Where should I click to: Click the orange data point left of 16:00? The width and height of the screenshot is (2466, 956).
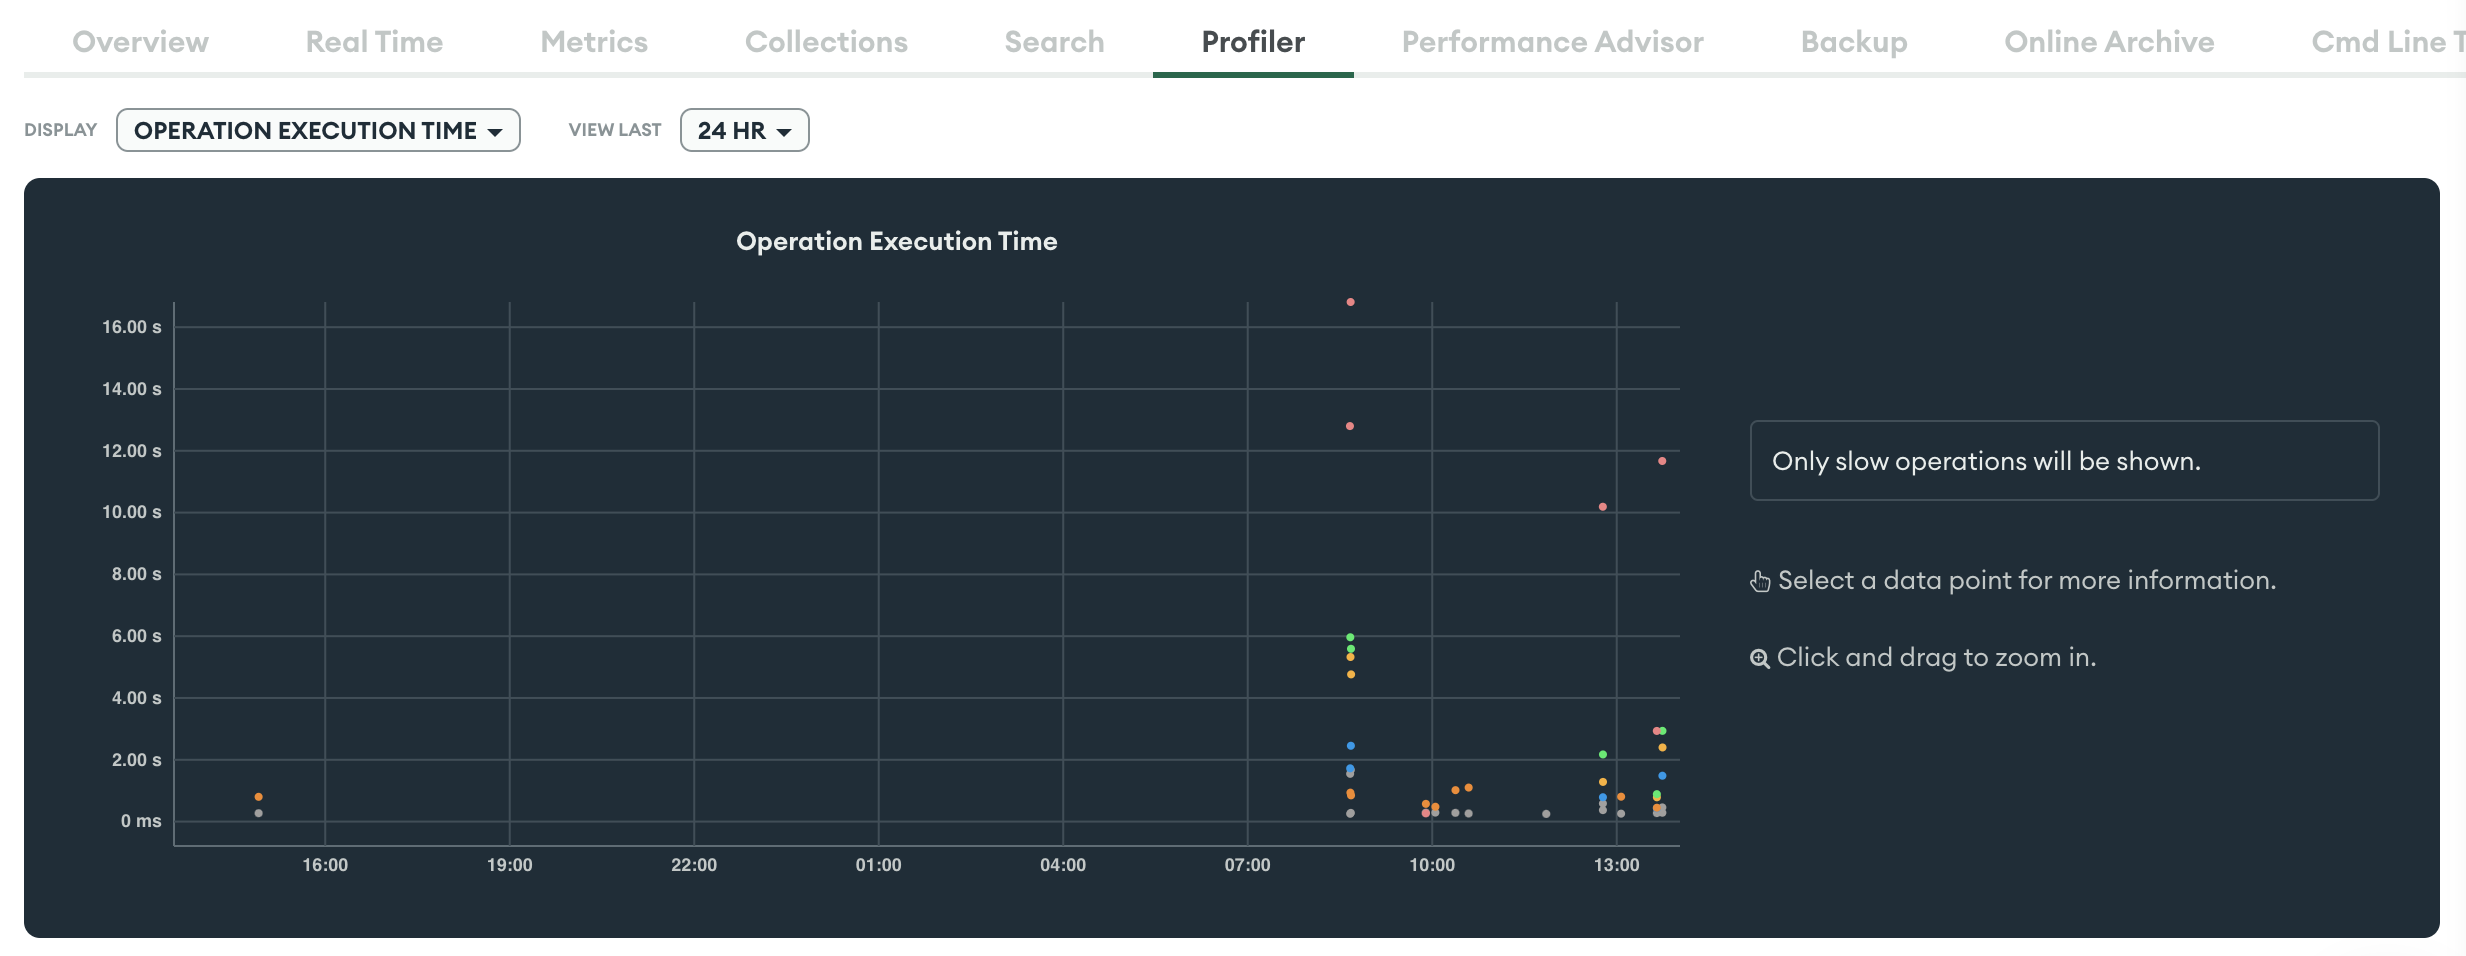pyautogui.click(x=259, y=797)
